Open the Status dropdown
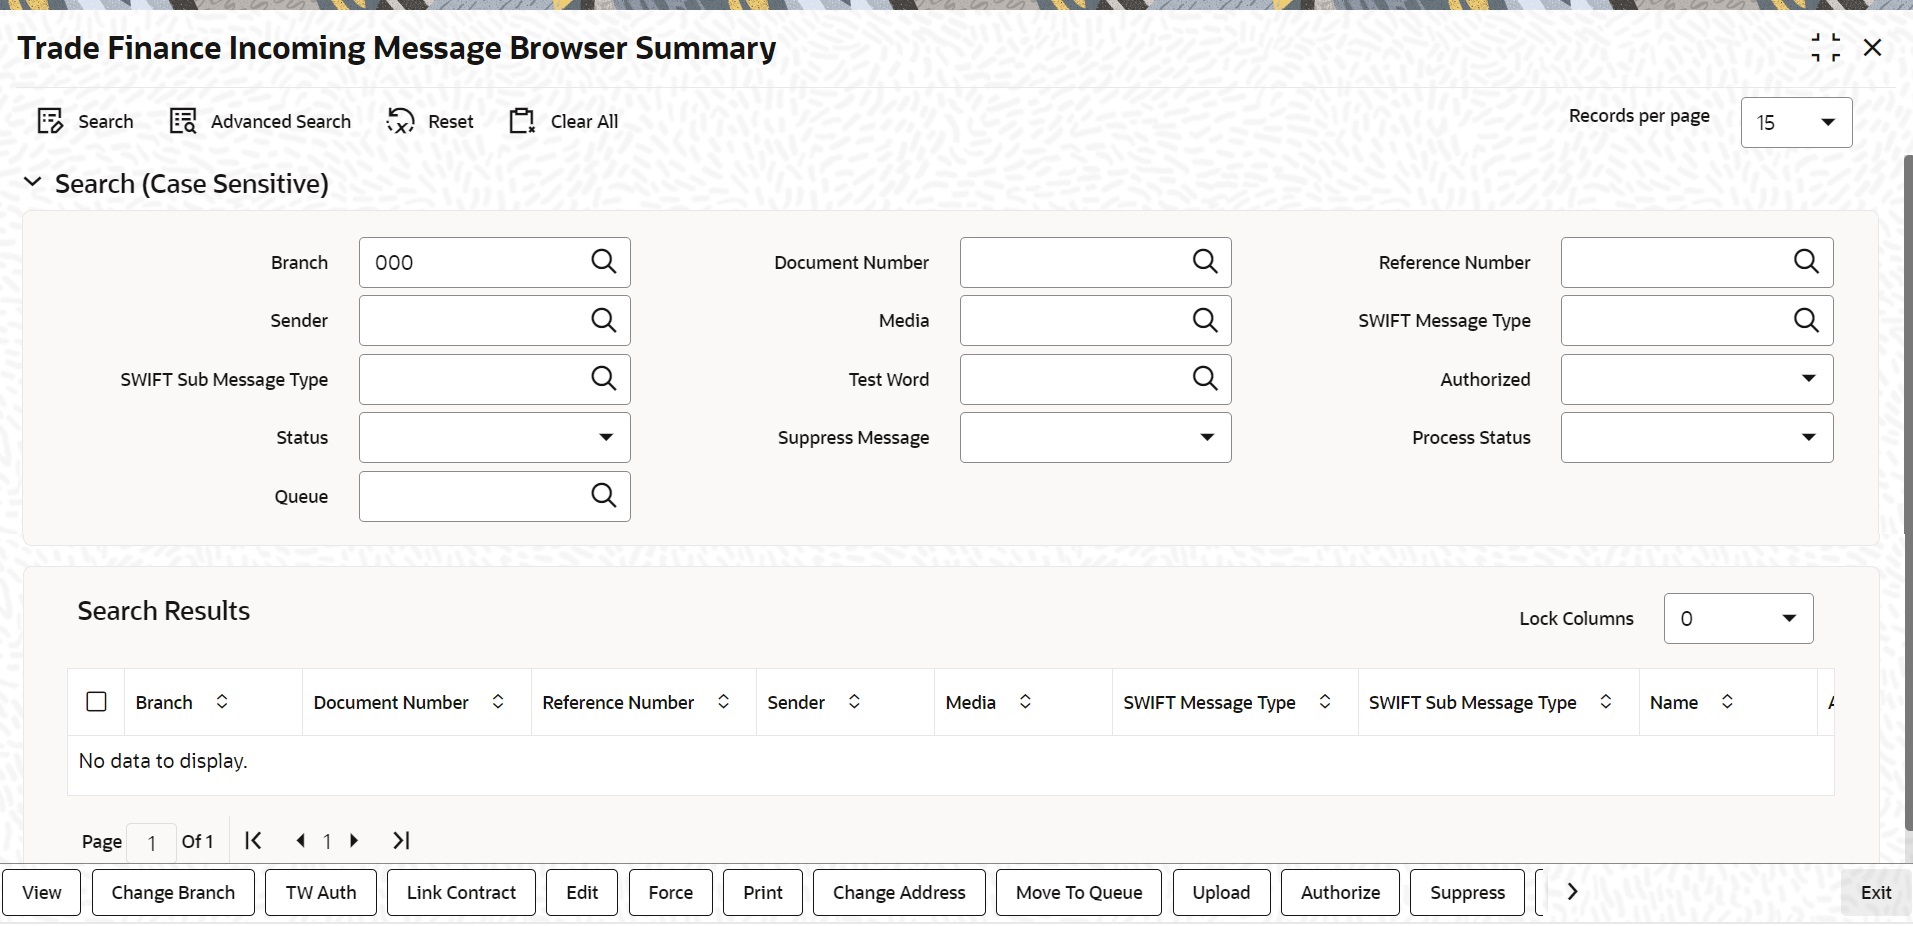Screen dimensions: 1913x926 point(495,437)
